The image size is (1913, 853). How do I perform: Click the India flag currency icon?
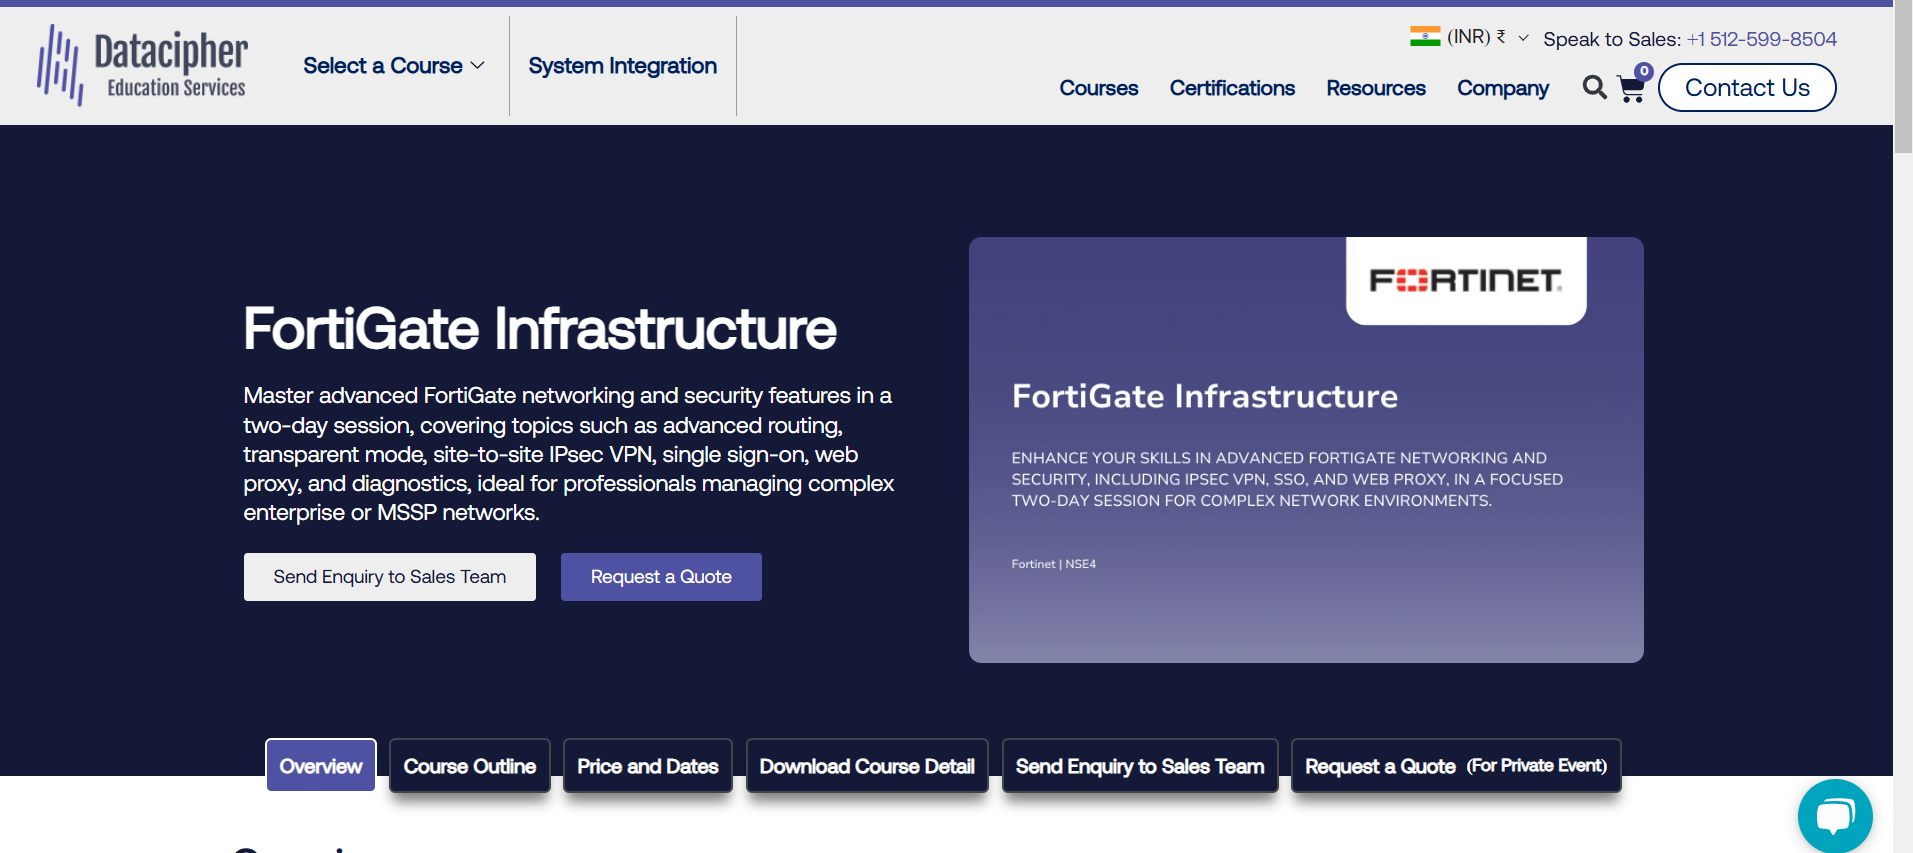(x=1425, y=37)
